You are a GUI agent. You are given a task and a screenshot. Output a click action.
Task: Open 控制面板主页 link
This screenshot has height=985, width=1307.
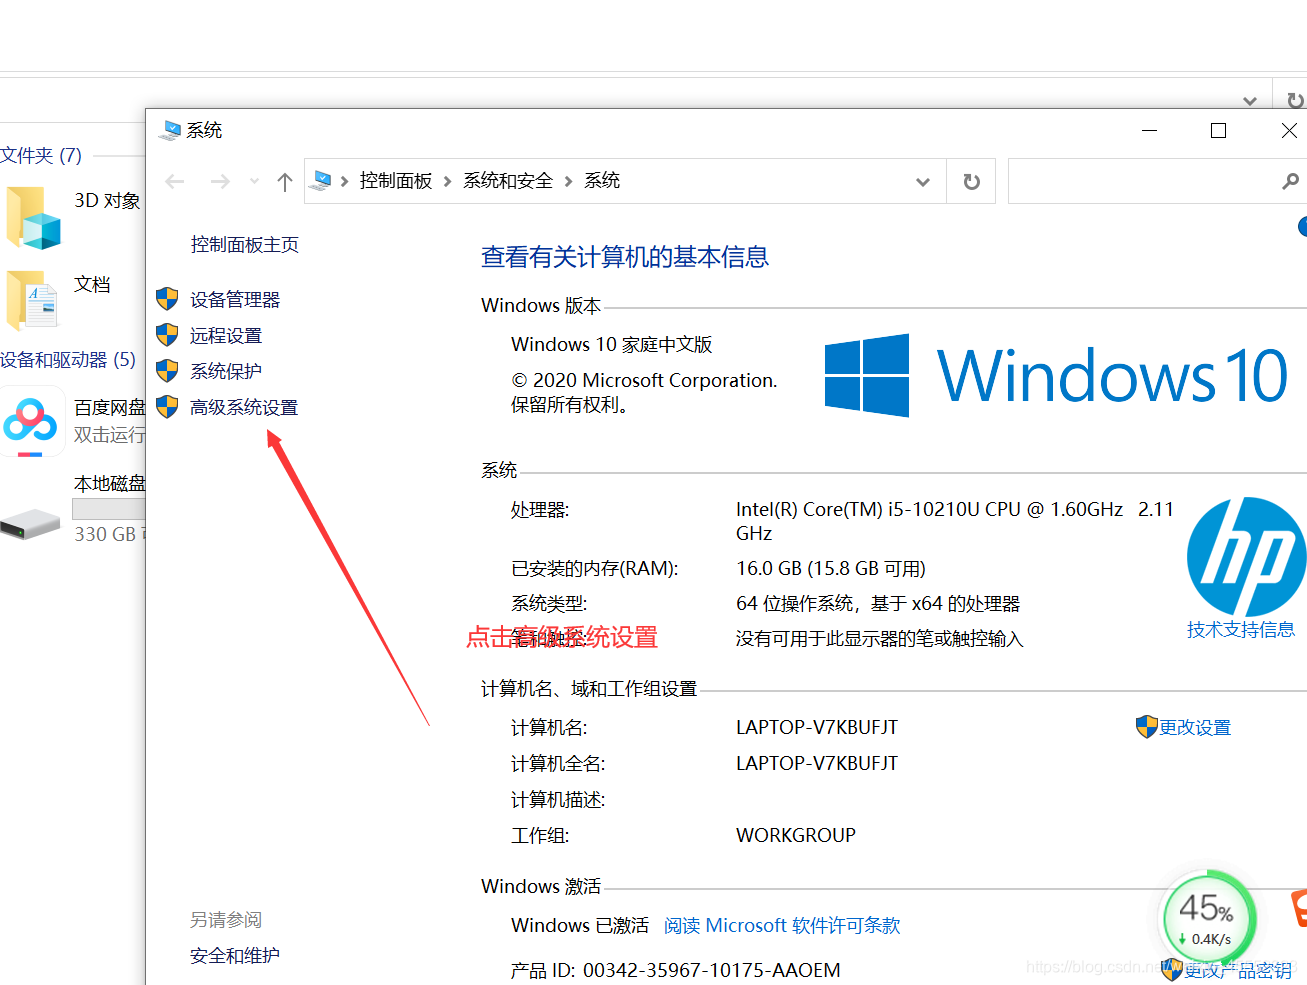[245, 245]
